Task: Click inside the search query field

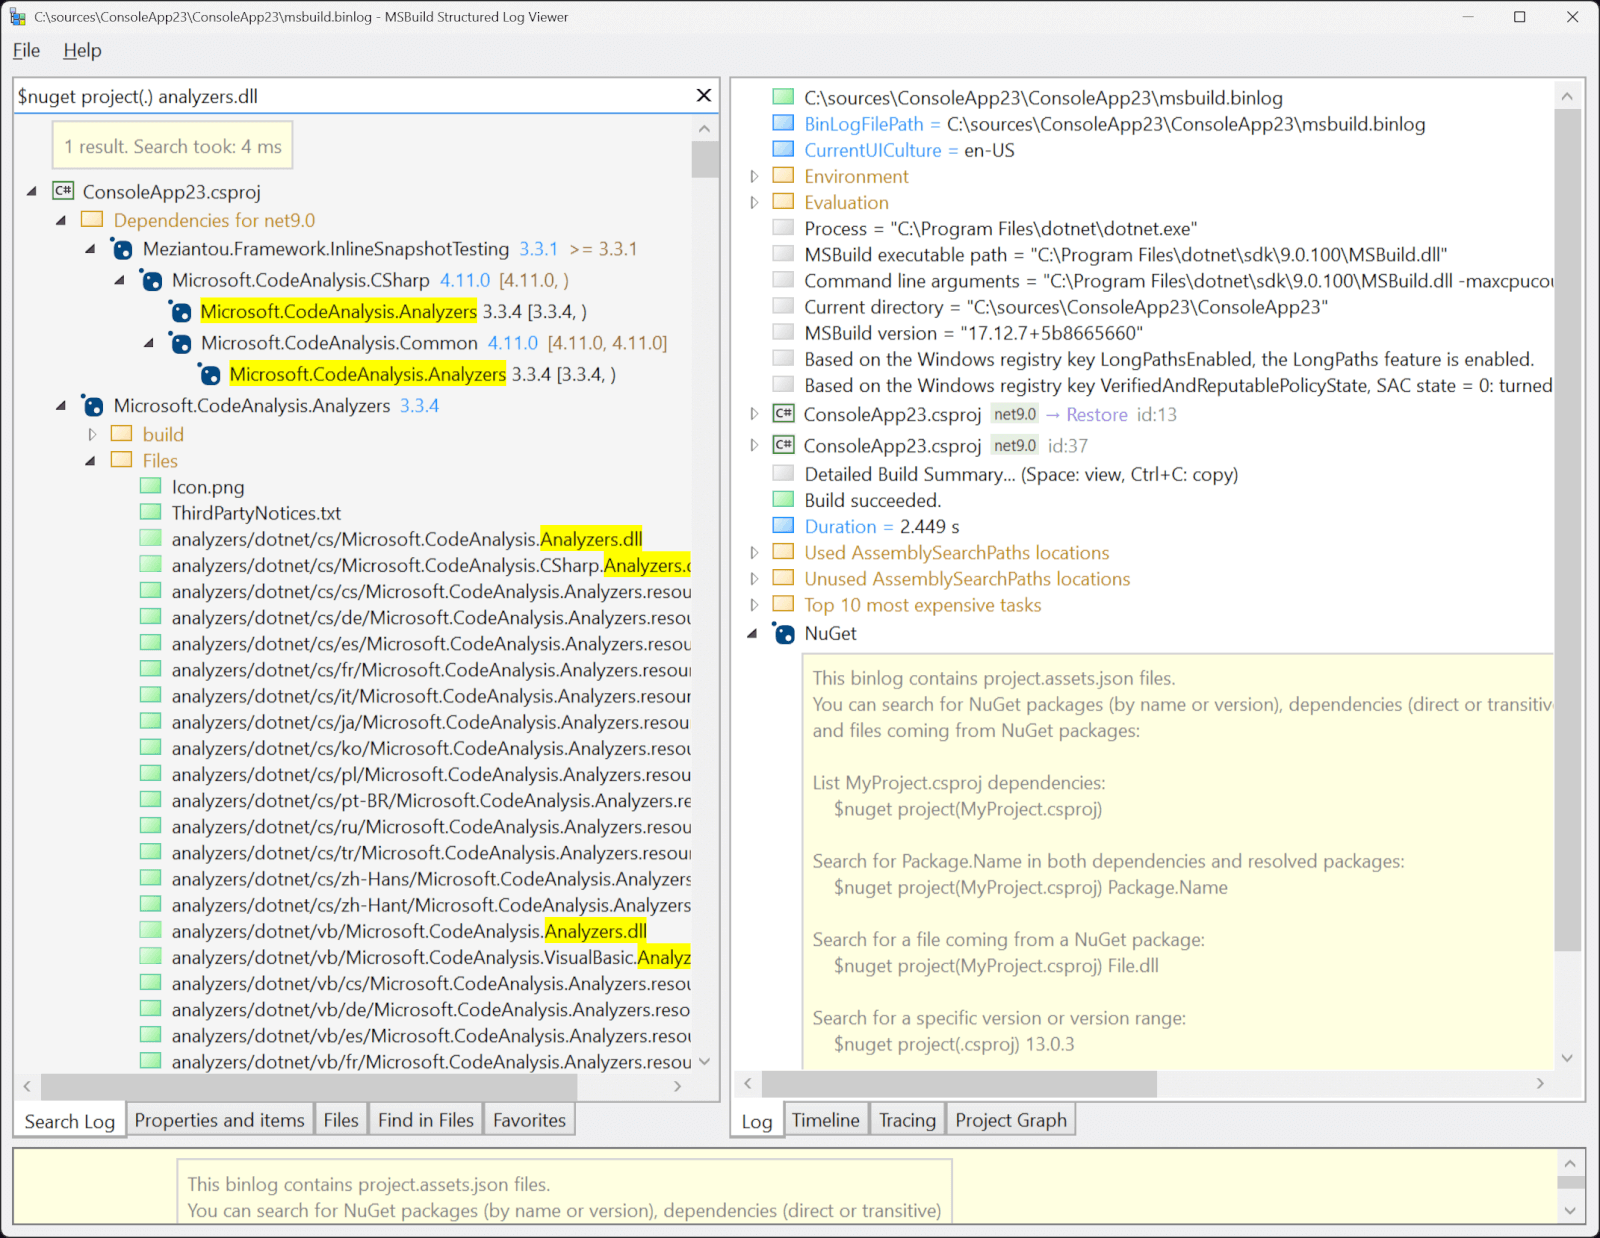Action: point(350,95)
